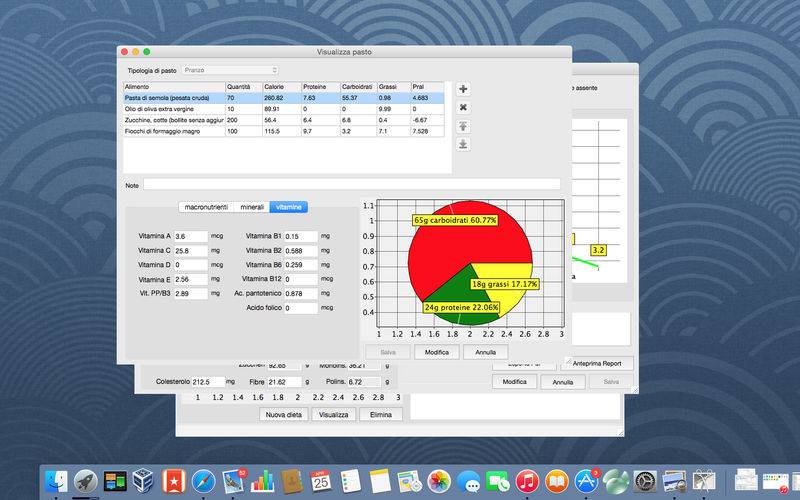This screenshot has width=800, height=500.
Task: Click into the Note text field
Action: [x=351, y=184]
